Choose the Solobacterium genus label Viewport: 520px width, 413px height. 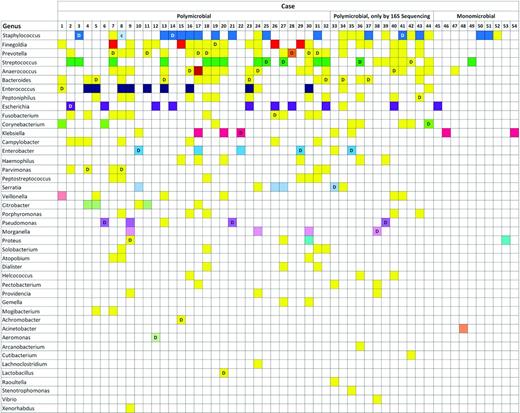(20, 249)
